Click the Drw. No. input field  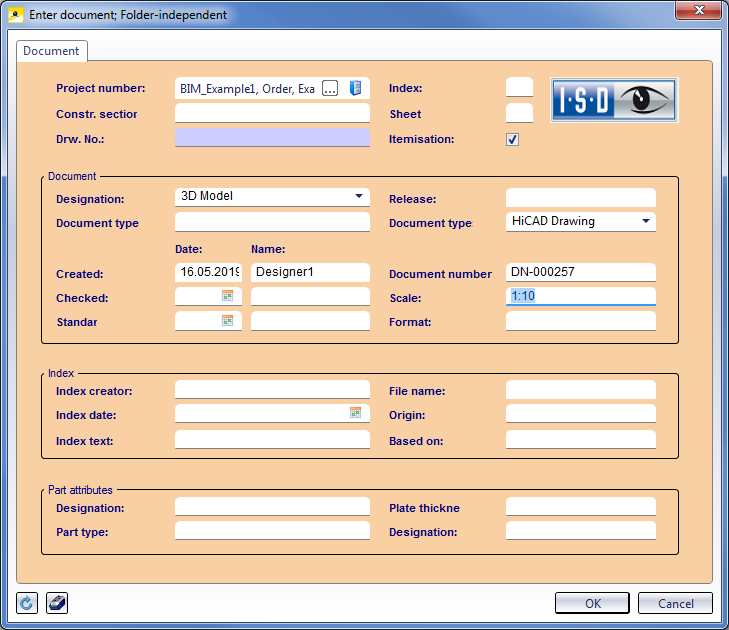click(272, 138)
